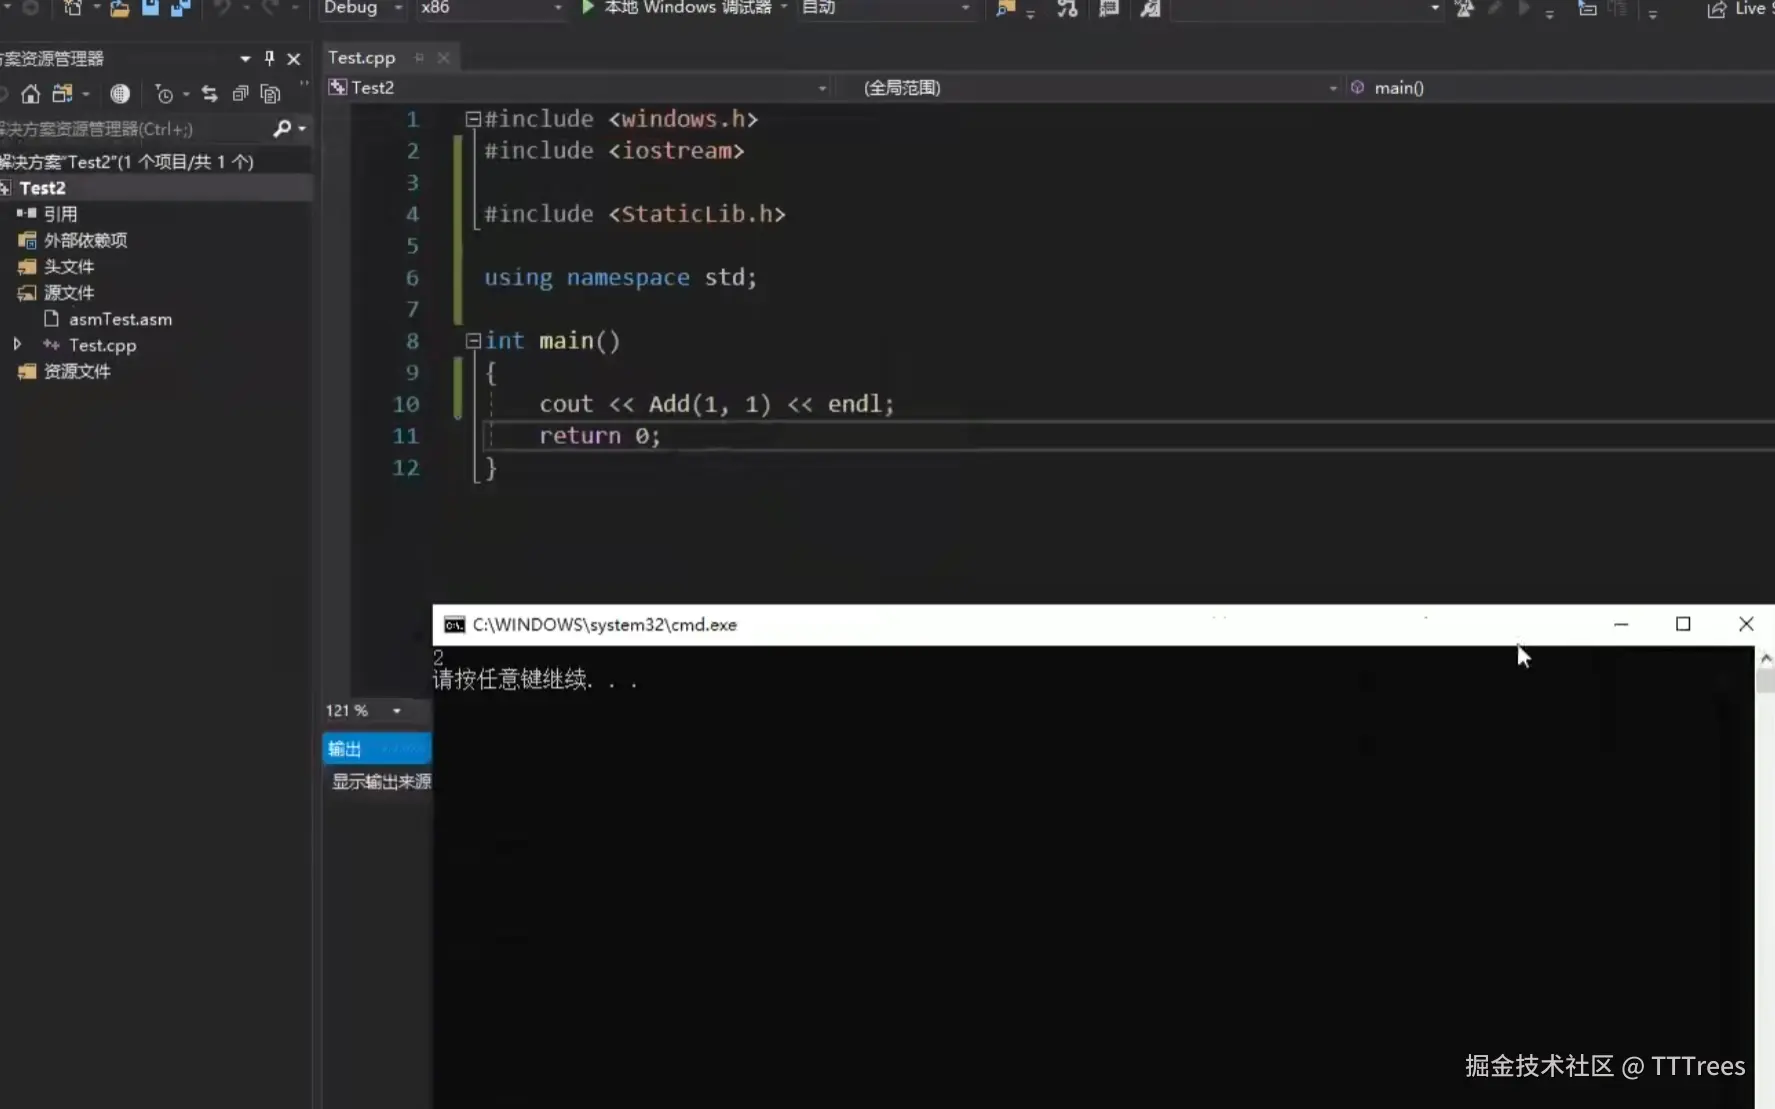This screenshot has width=1775, height=1109.
Task: Close the Solution Explorer panel
Action: [x=294, y=59]
